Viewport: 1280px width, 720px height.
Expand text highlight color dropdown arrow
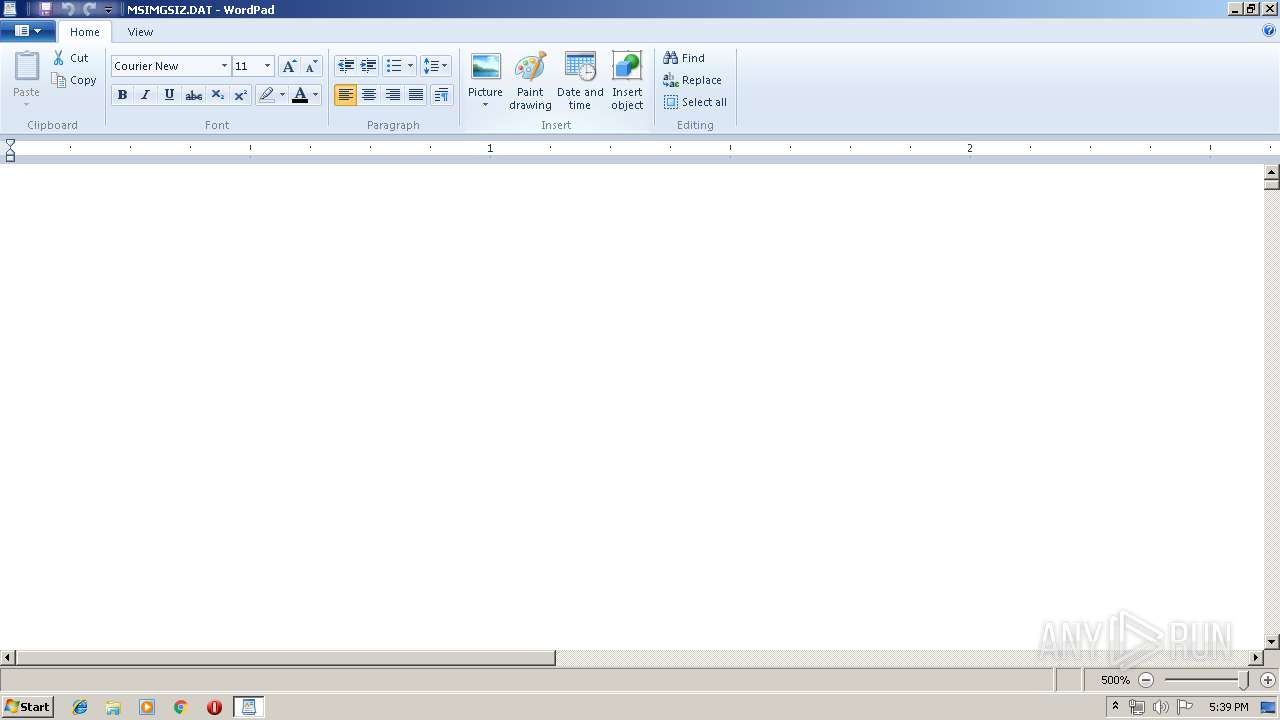[x=282, y=95]
